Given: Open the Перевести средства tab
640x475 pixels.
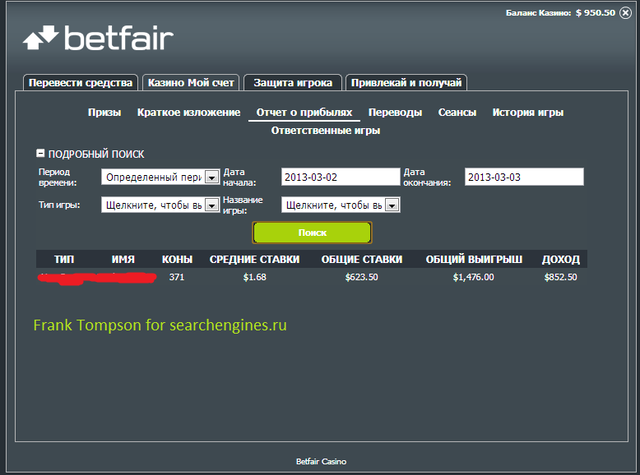Looking at the screenshot, I should (80, 83).
